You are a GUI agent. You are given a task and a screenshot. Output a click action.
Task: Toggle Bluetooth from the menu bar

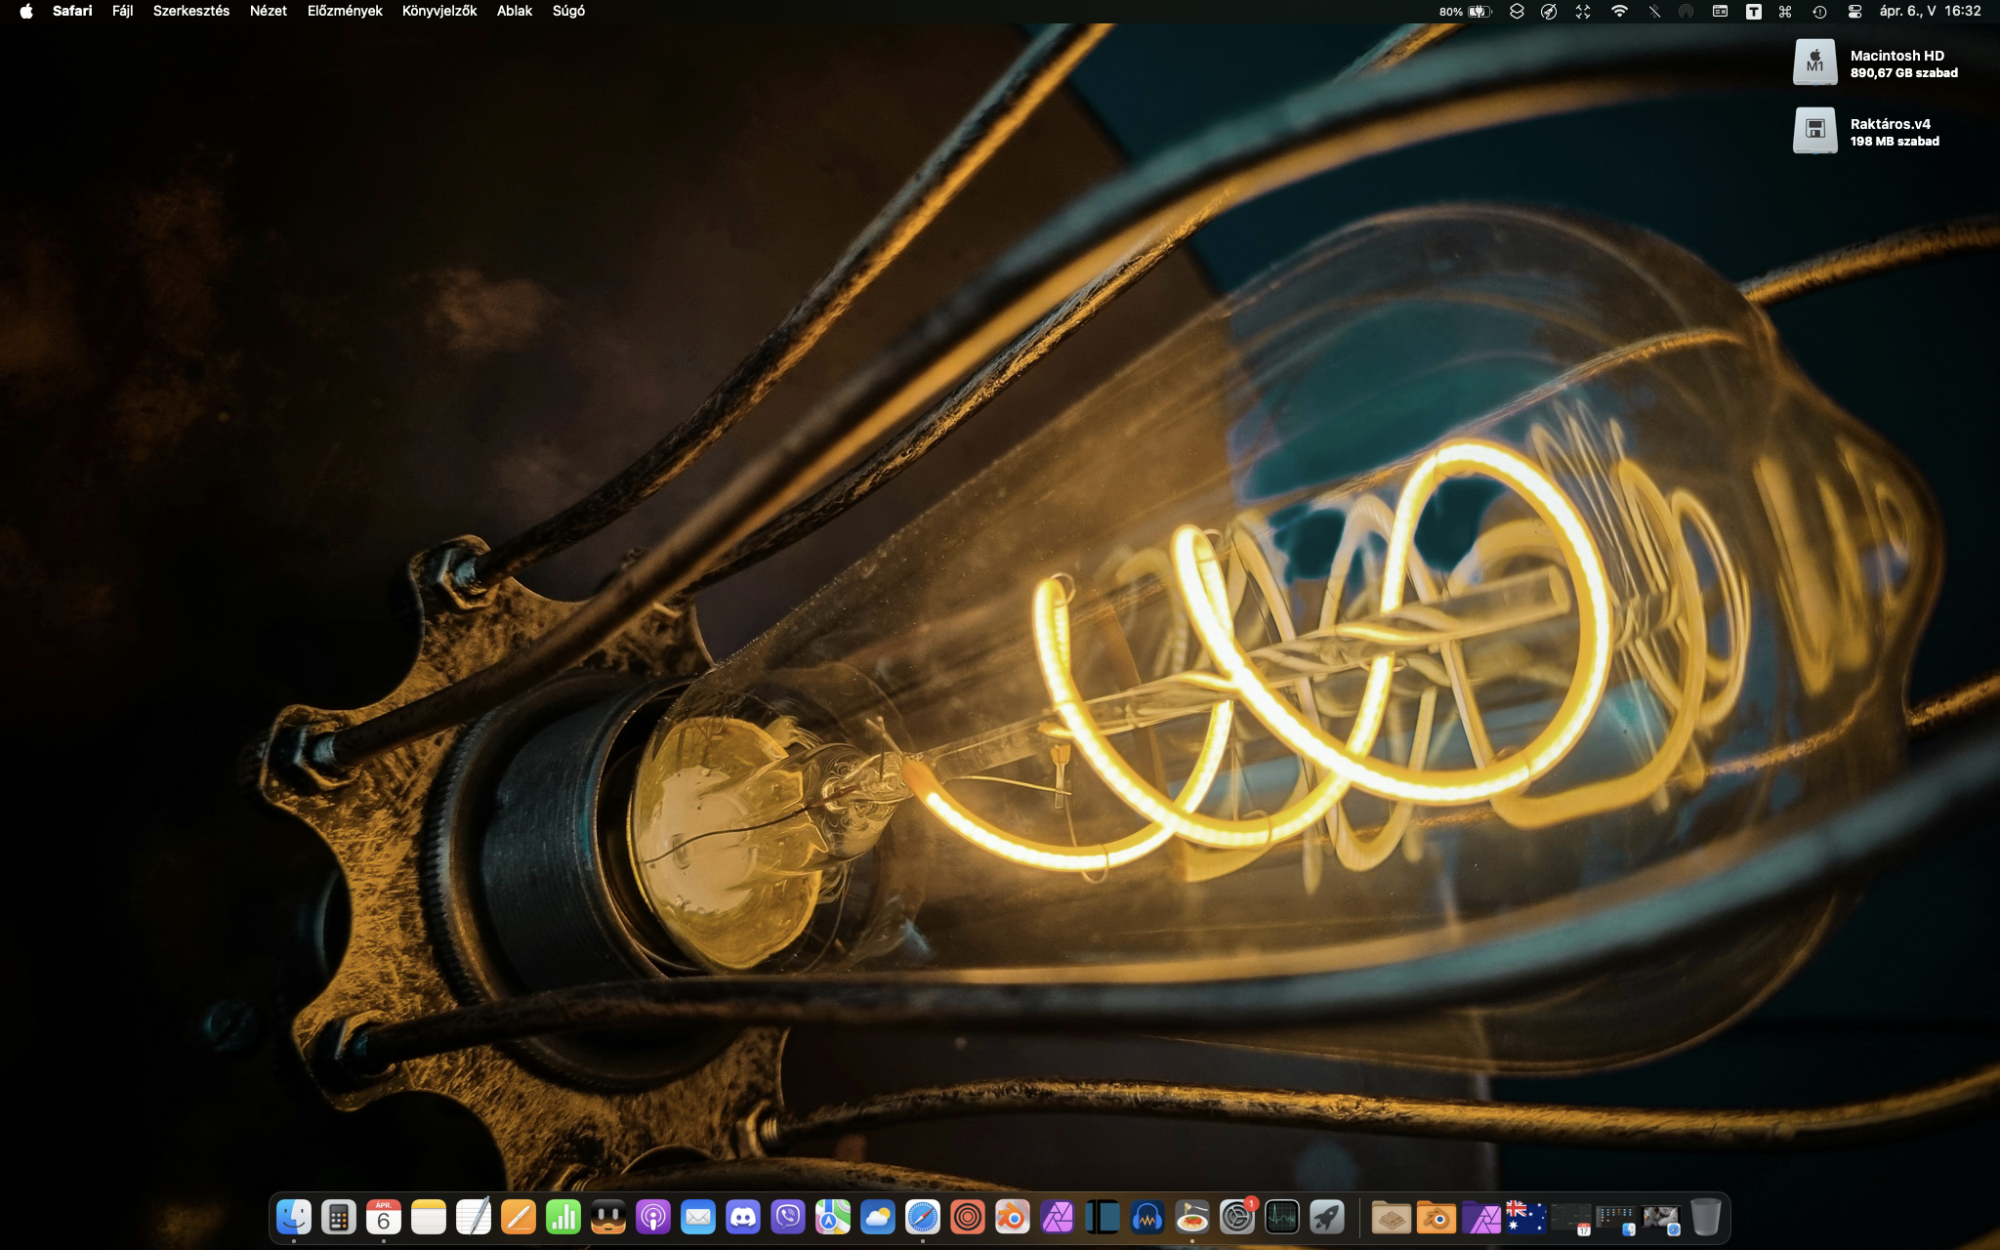tap(1654, 11)
